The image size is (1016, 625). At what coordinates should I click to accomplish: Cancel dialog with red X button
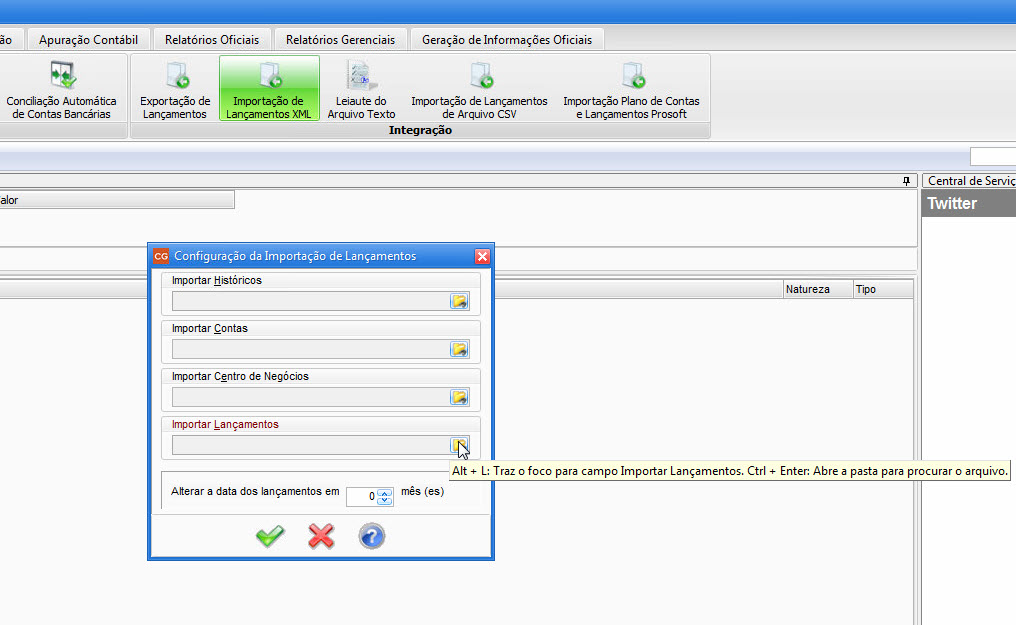pyautogui.click(x=321, y=537)
